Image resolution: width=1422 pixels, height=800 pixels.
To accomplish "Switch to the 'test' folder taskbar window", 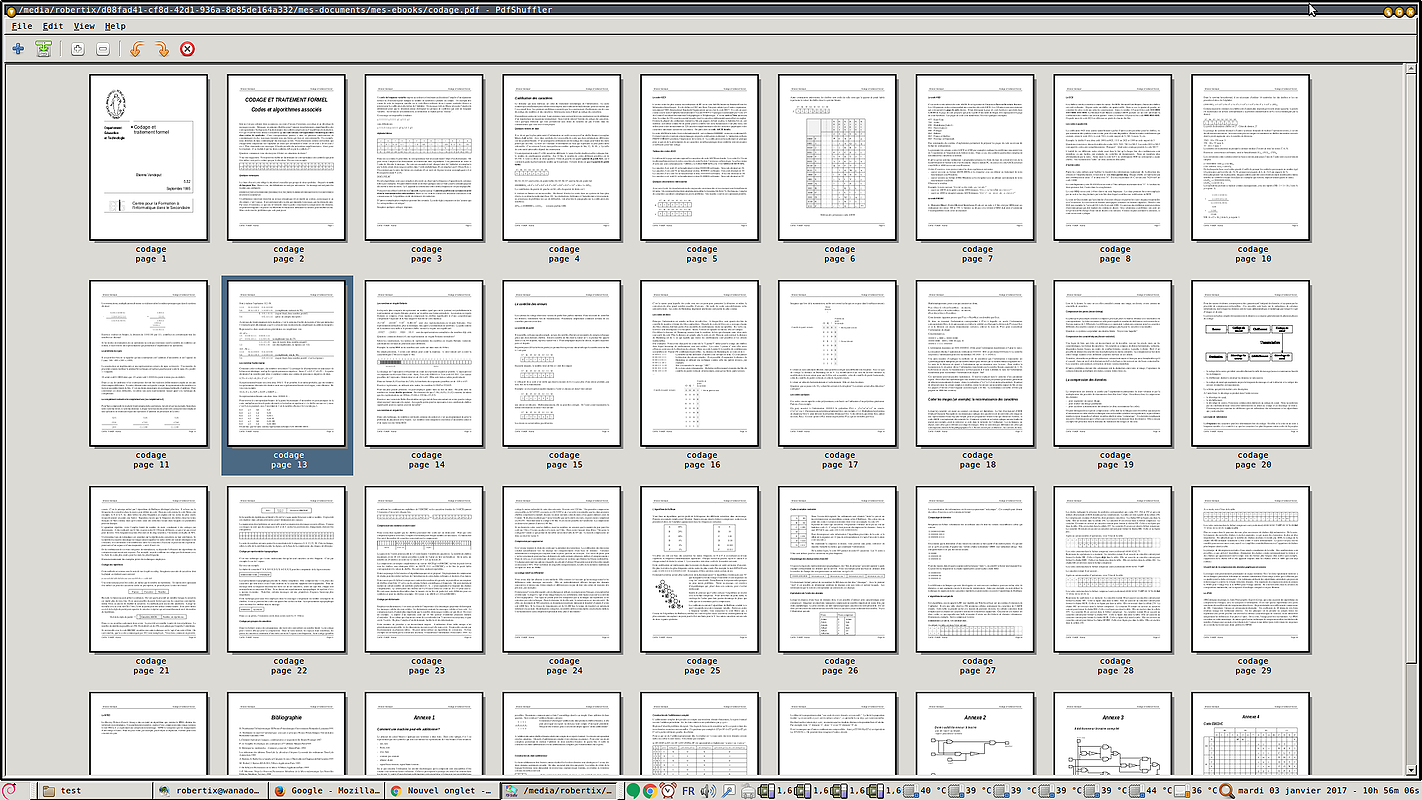I will pyautogui.click(x=95, y=790).
